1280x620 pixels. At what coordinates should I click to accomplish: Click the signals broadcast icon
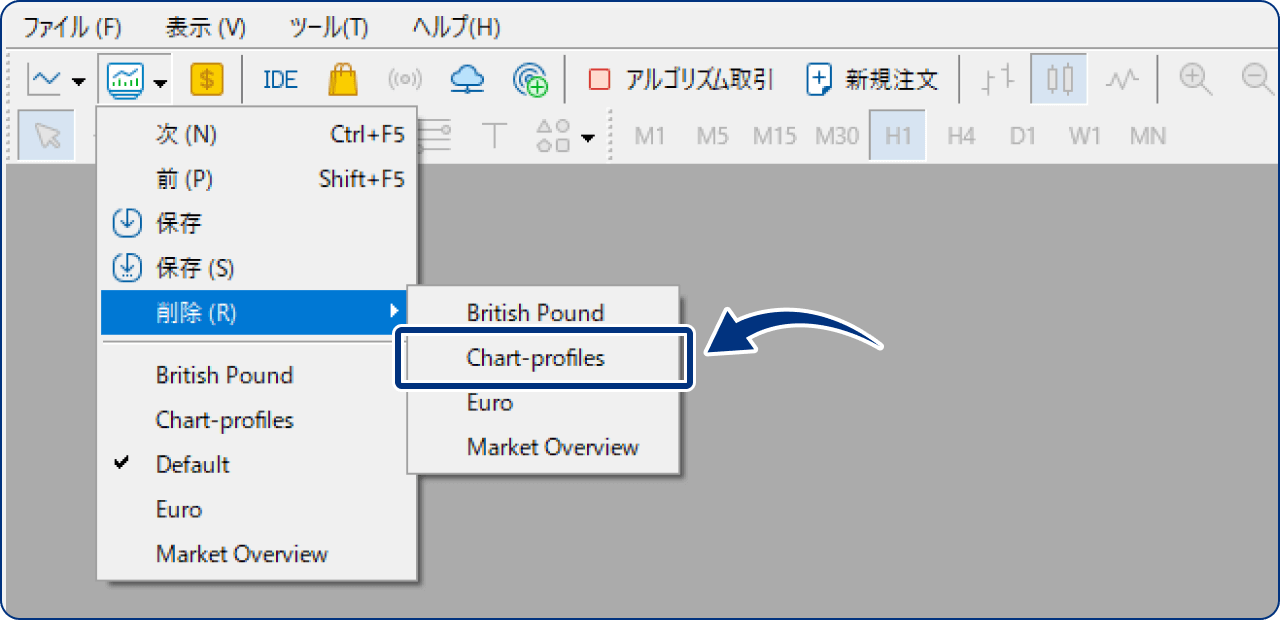404,79
